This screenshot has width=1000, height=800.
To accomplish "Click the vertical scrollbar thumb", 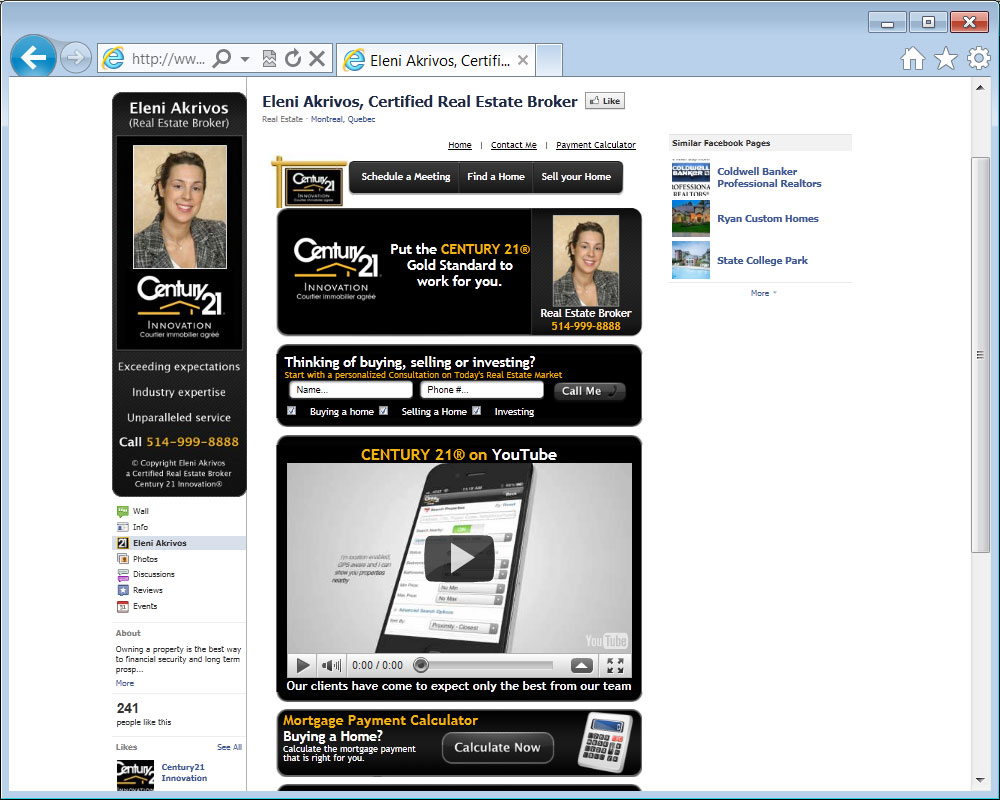I will coord(980,355).
